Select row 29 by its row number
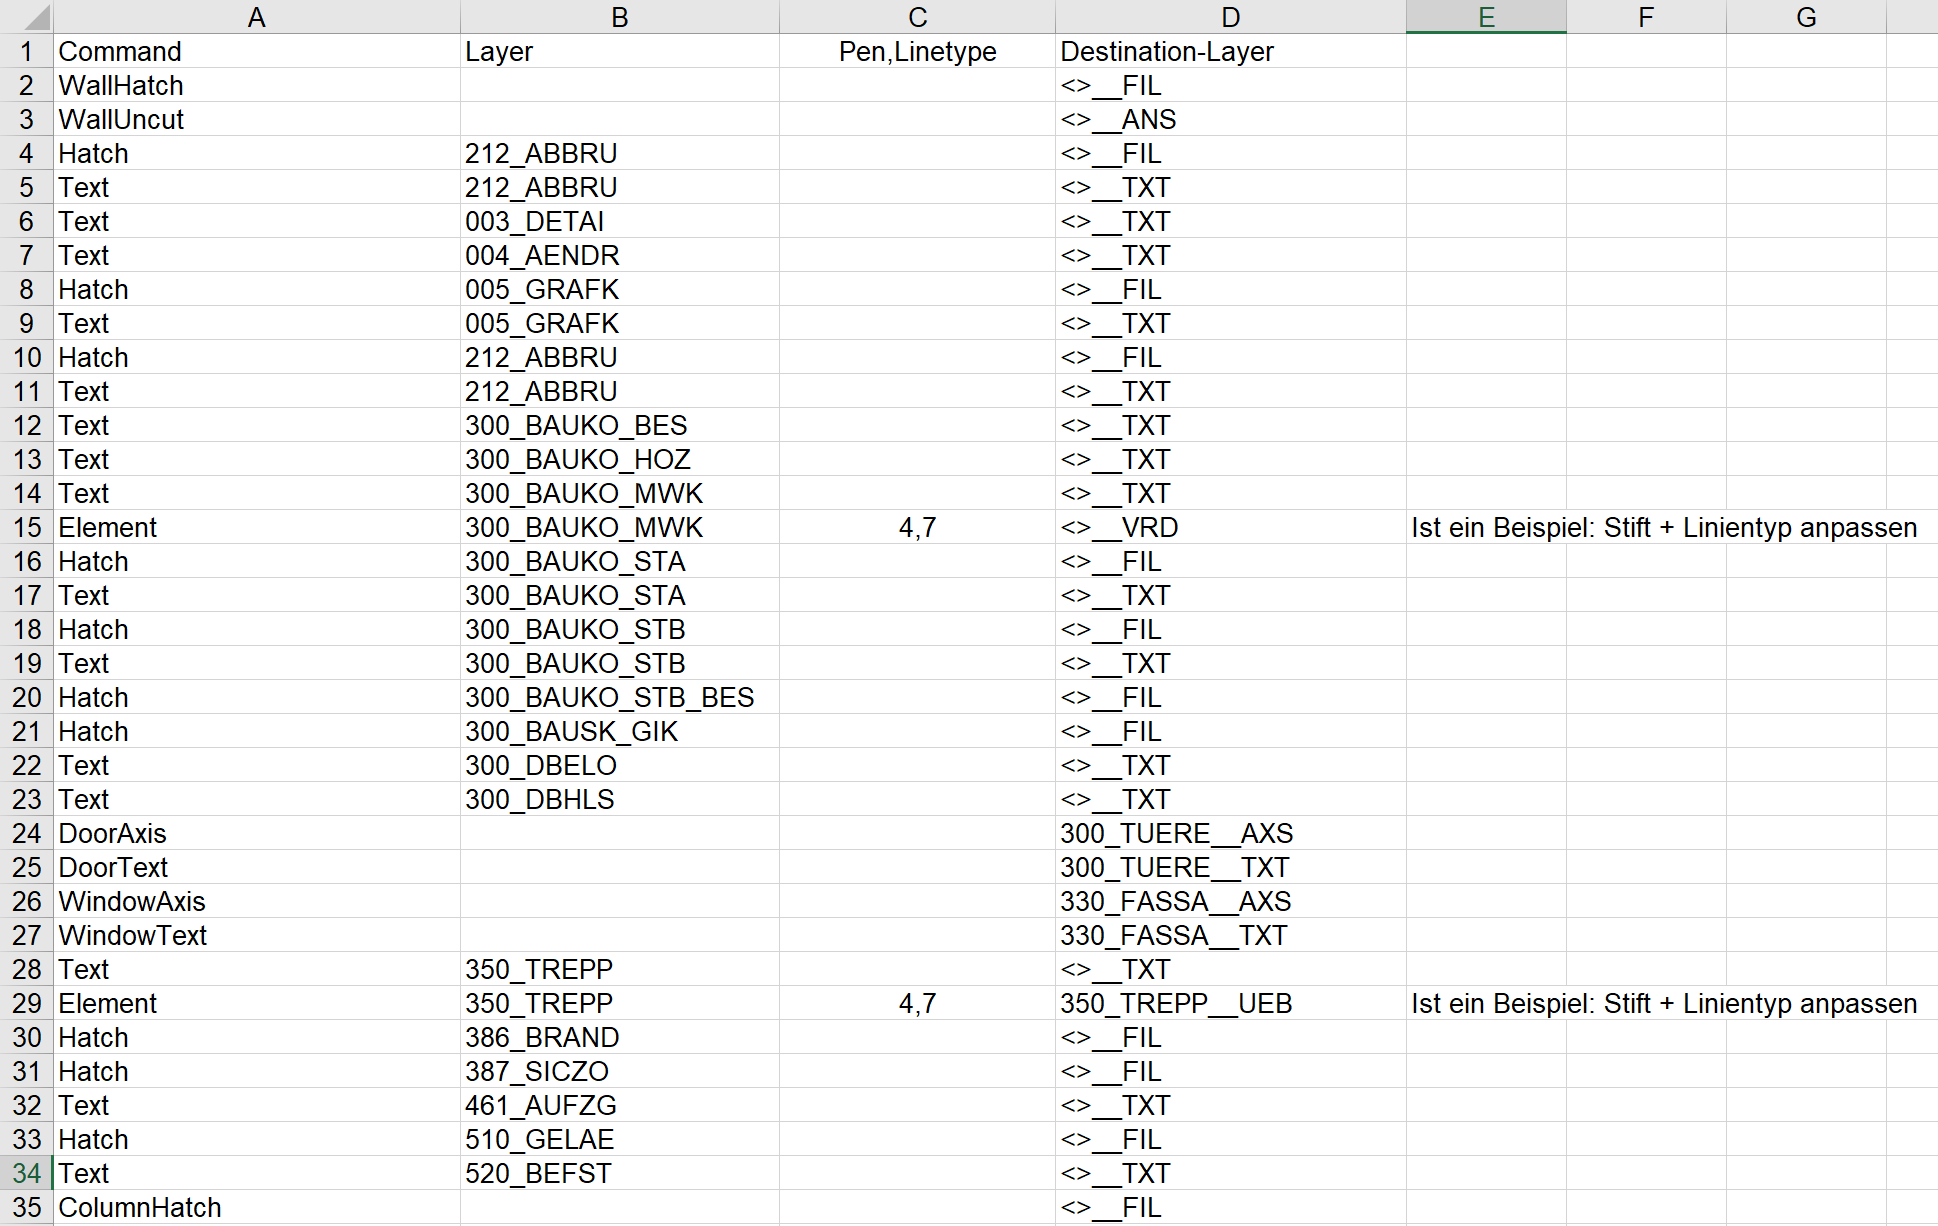Image resolution: width=1938 pixels, height=1226 pixels. click(26, 1003)
